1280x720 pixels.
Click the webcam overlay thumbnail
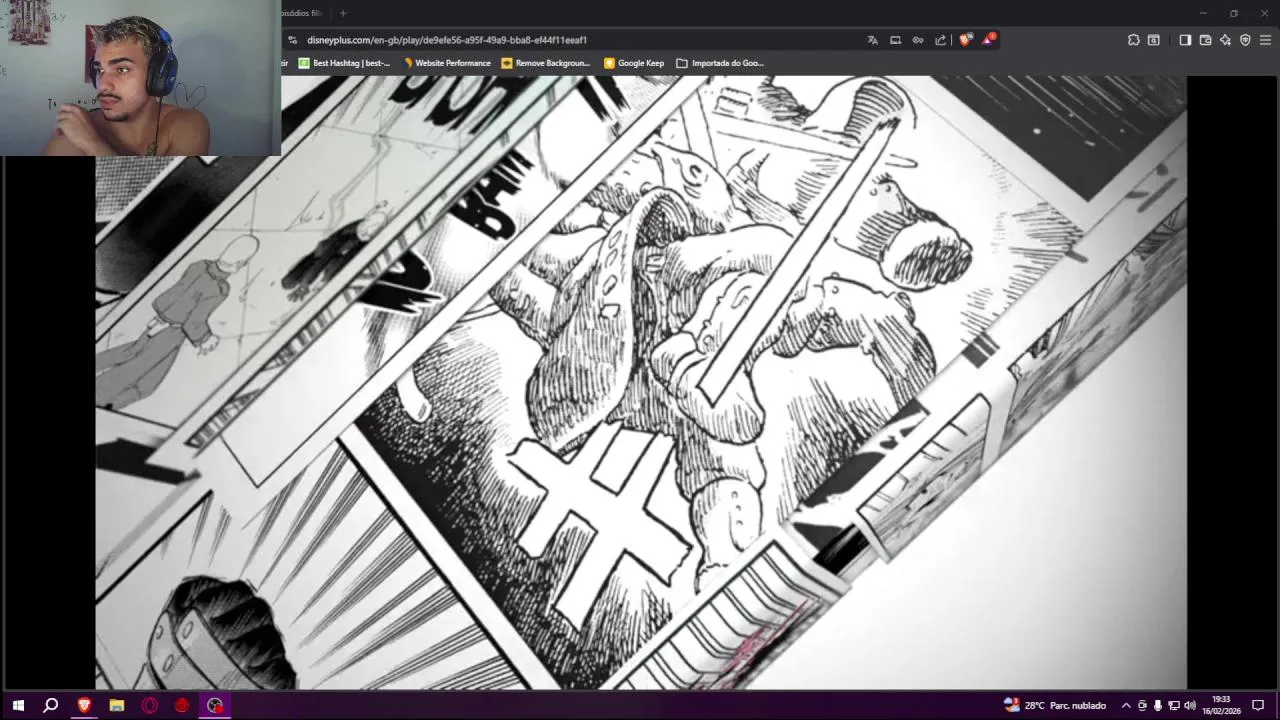pyautogui.click(x=140, y=78)
